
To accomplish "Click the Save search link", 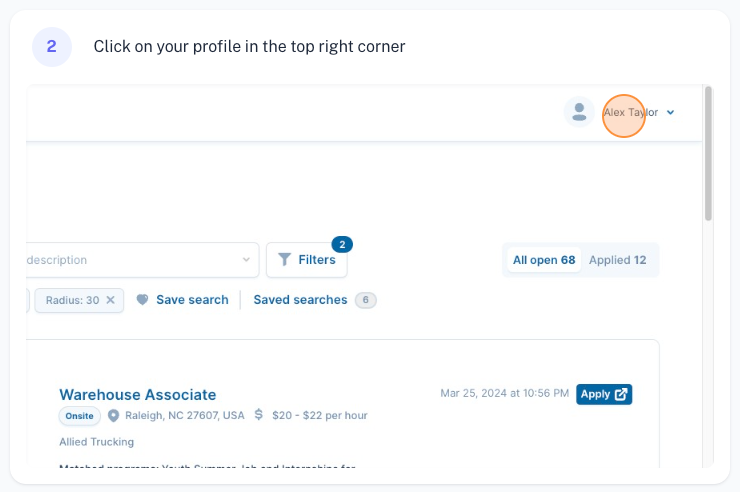I will tap(192, 300).
